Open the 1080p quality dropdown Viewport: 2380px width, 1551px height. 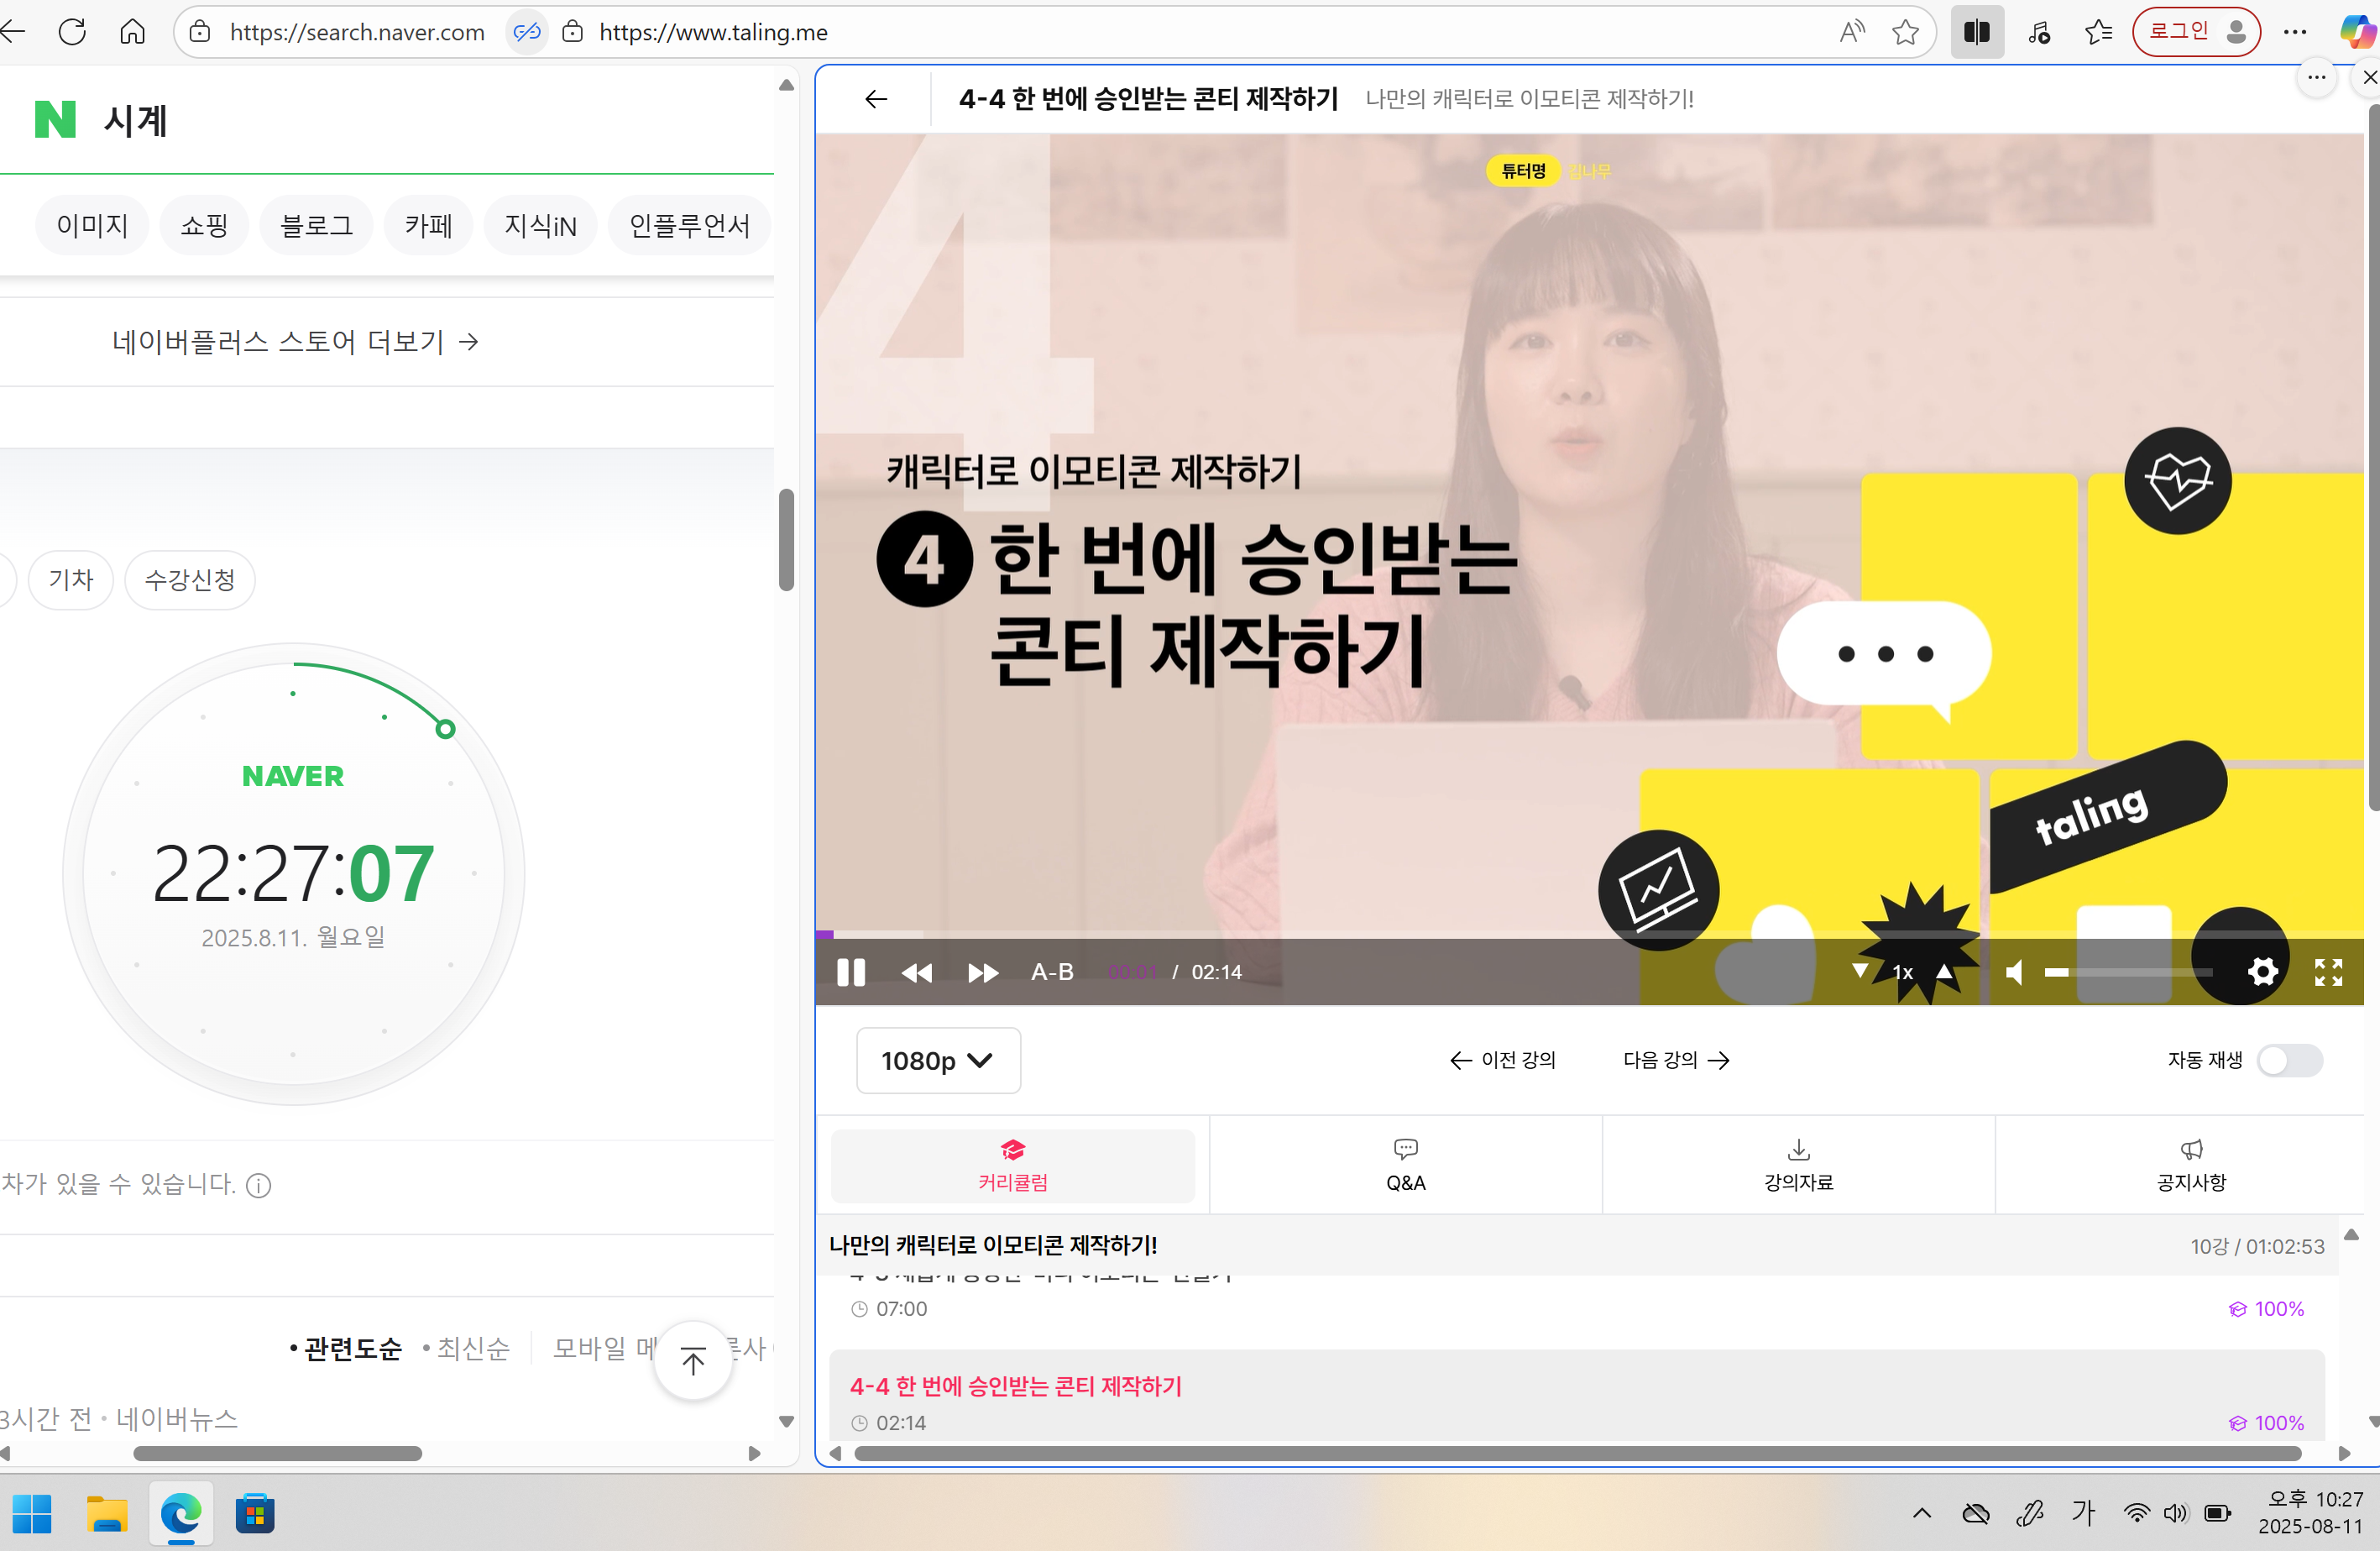(x=937, y=1060)
